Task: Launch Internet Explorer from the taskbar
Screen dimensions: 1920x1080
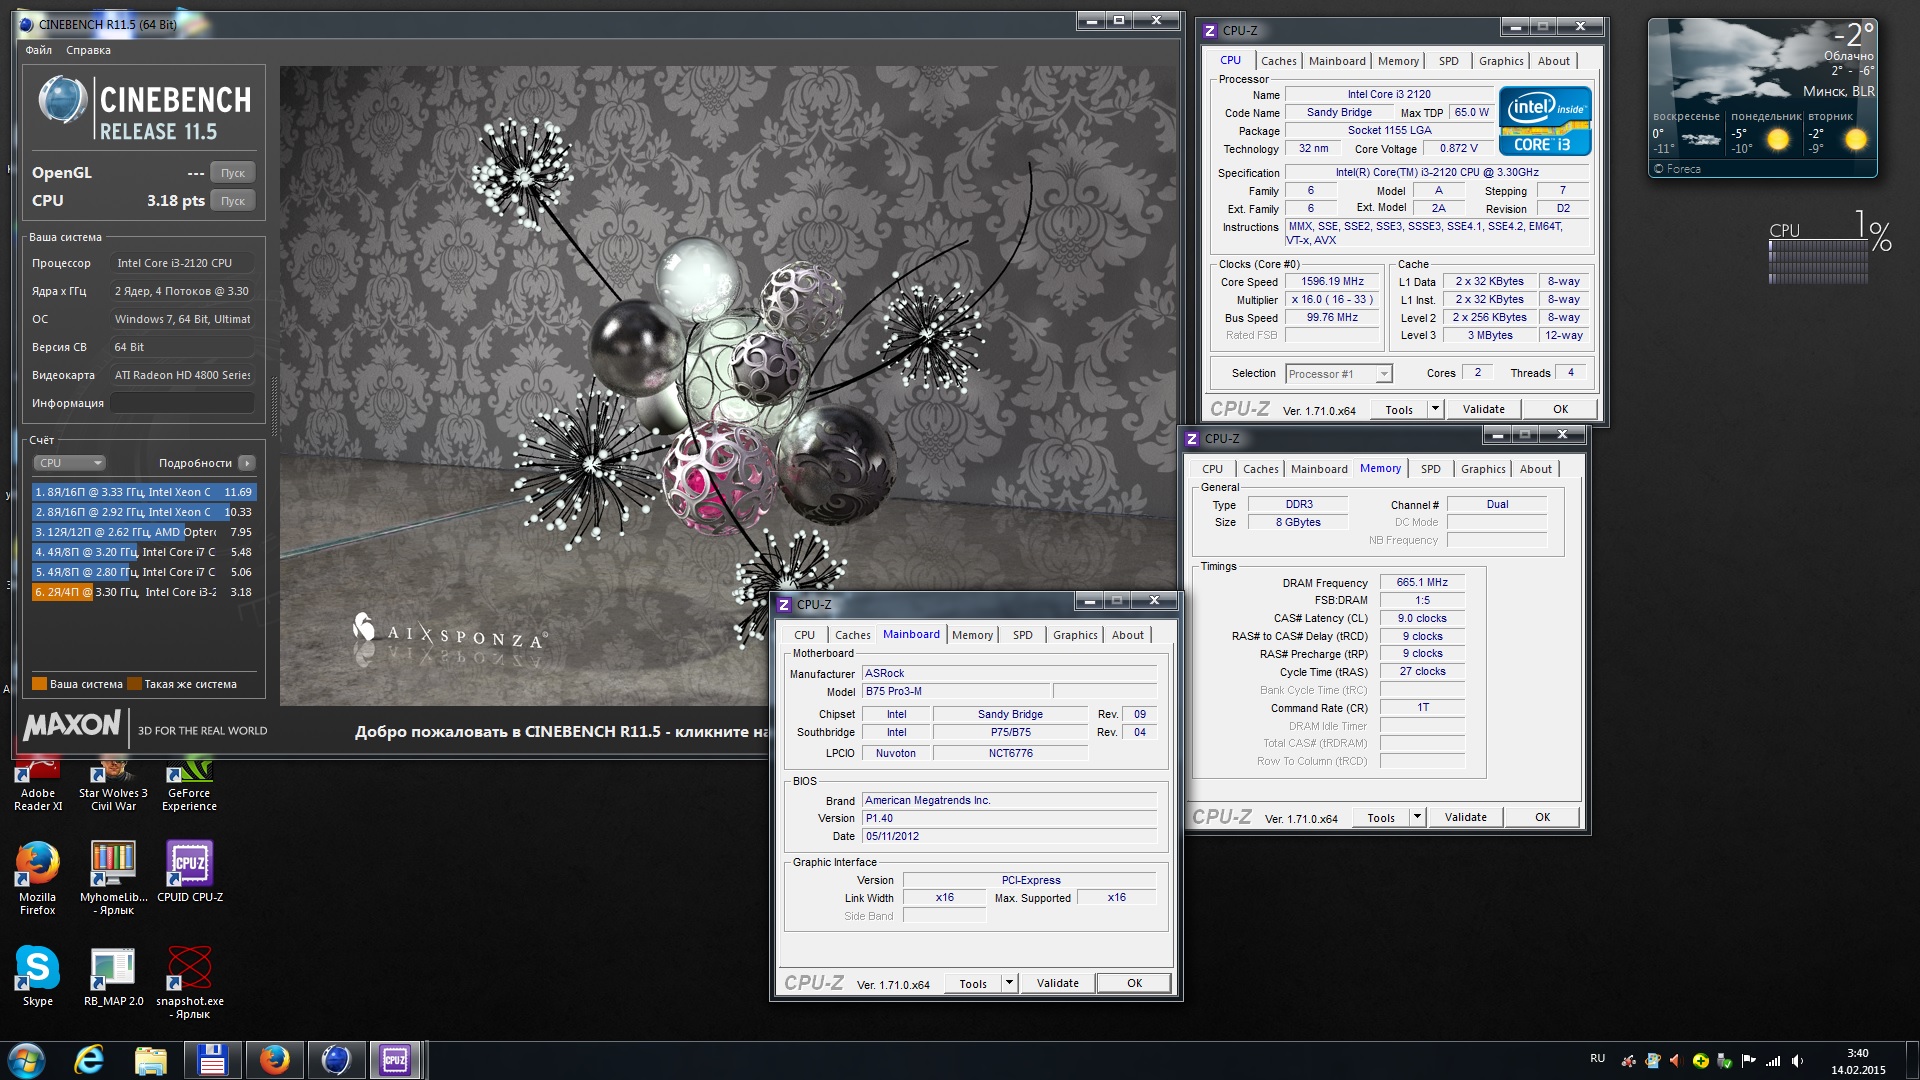Action: coord(89,1060)
